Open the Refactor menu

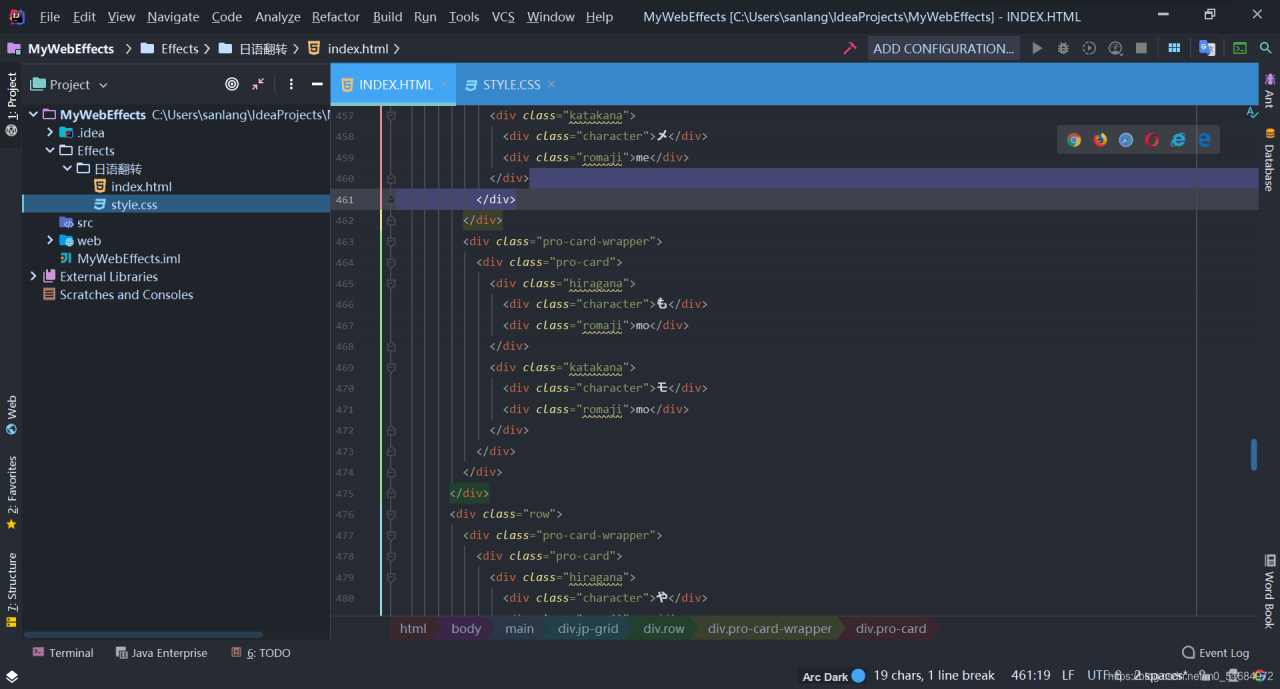pyautogui.click(x=335, y=17)
